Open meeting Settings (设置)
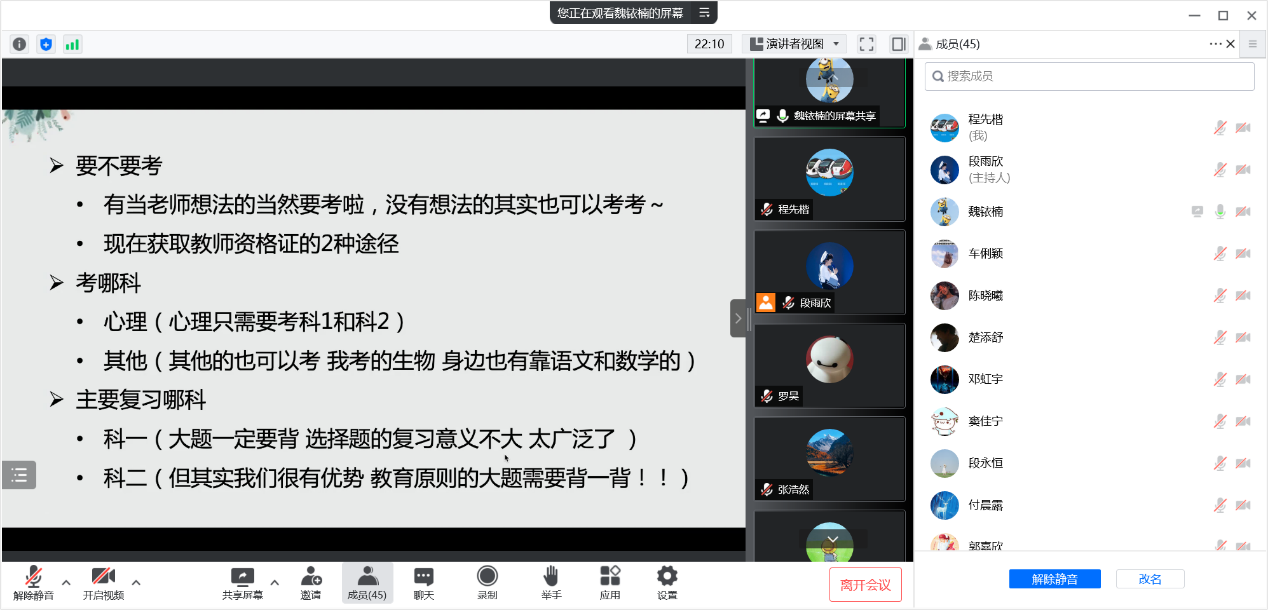Viewport: 1268px width, 610px height. click(667, 583)
